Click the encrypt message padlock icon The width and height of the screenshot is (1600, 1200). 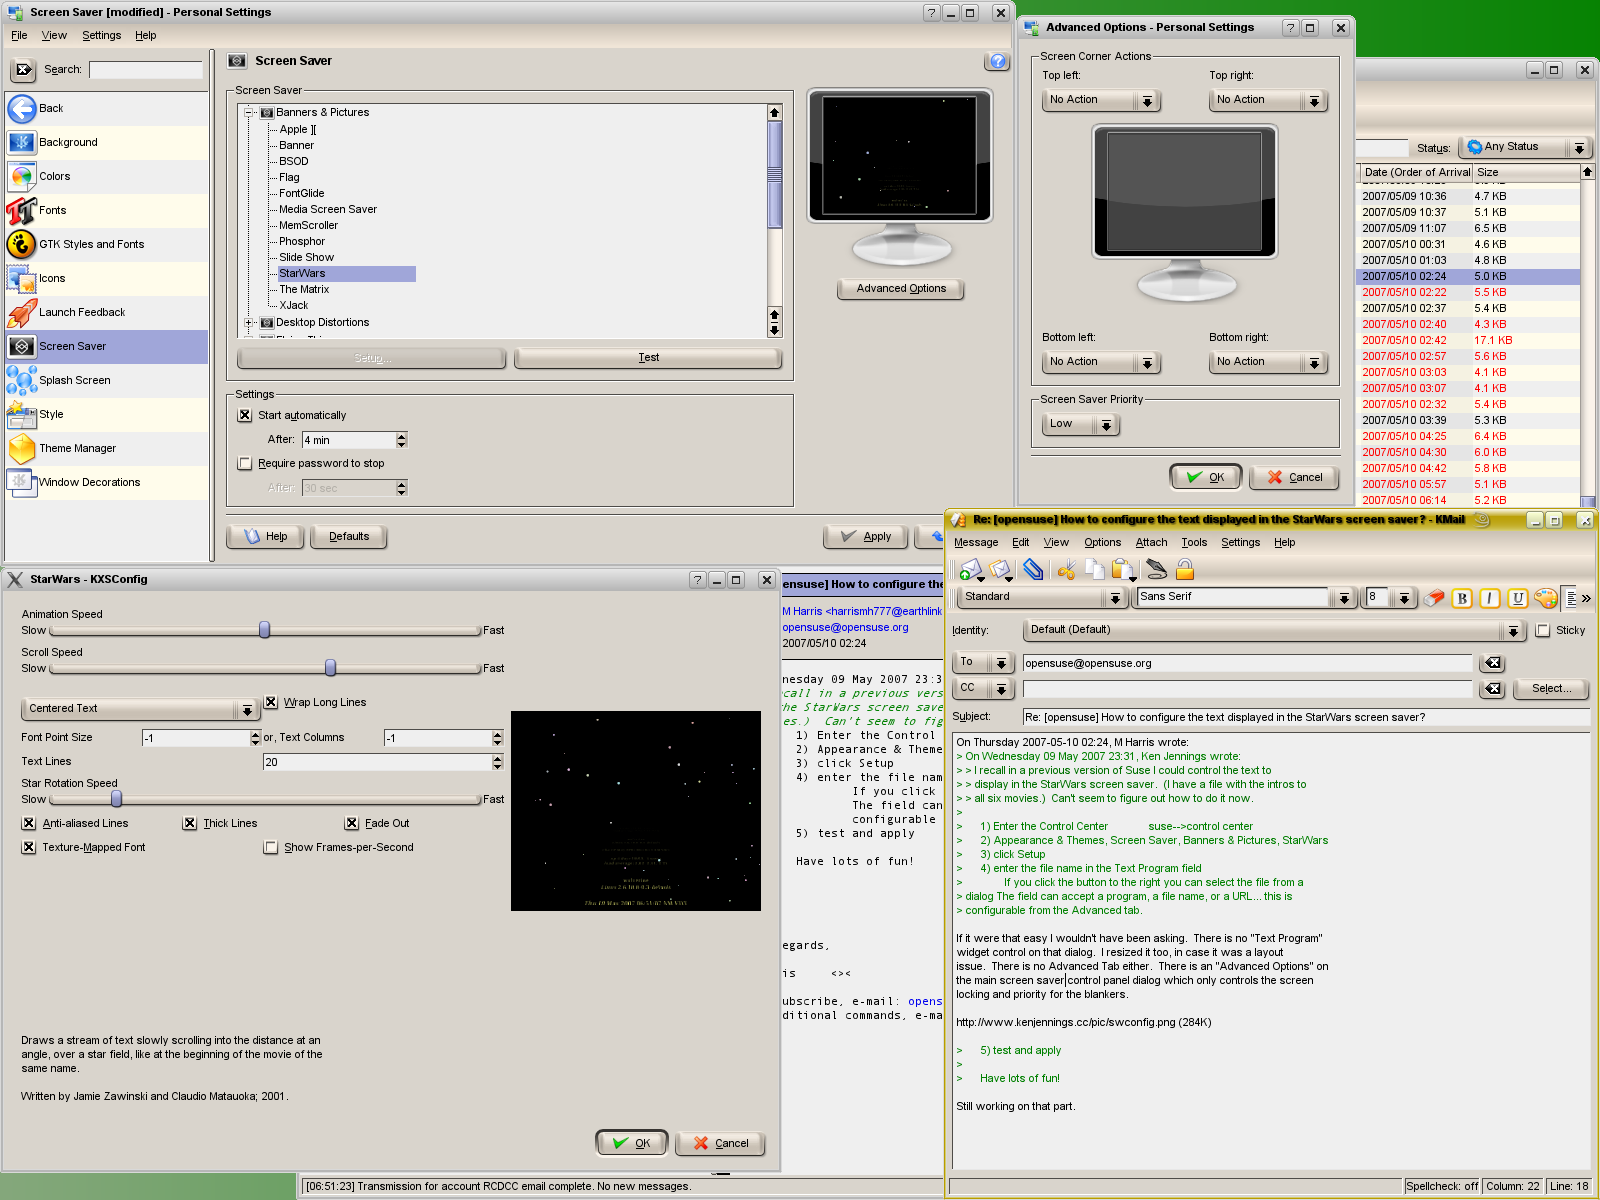point(1185,570)
